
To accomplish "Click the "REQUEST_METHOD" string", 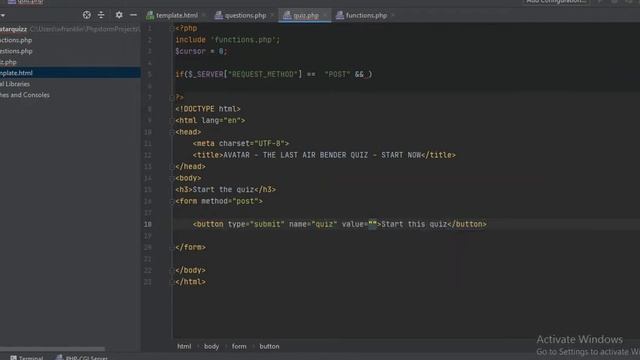I will [x=263, y=74].
